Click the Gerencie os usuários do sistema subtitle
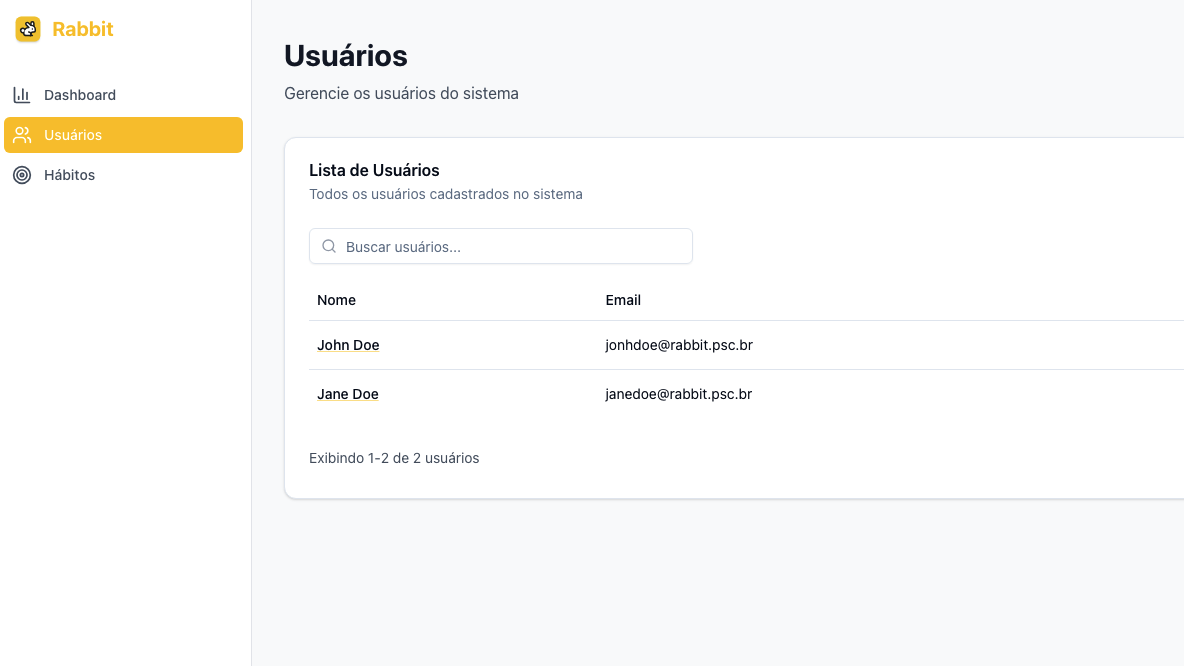This screenshot has height=666, width=1184. [401, 94]
